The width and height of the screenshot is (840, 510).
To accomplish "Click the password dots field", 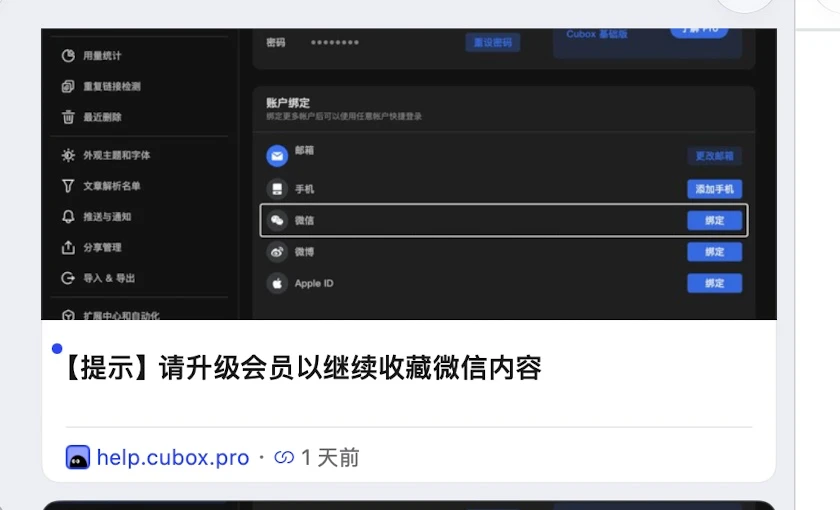I will point(335,43).
